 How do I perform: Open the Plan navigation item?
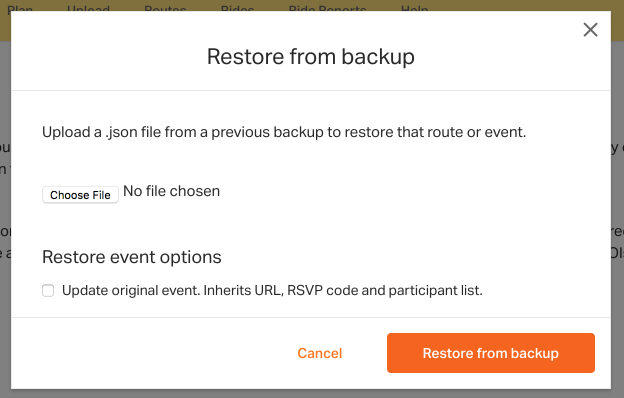tap(20, 8)
